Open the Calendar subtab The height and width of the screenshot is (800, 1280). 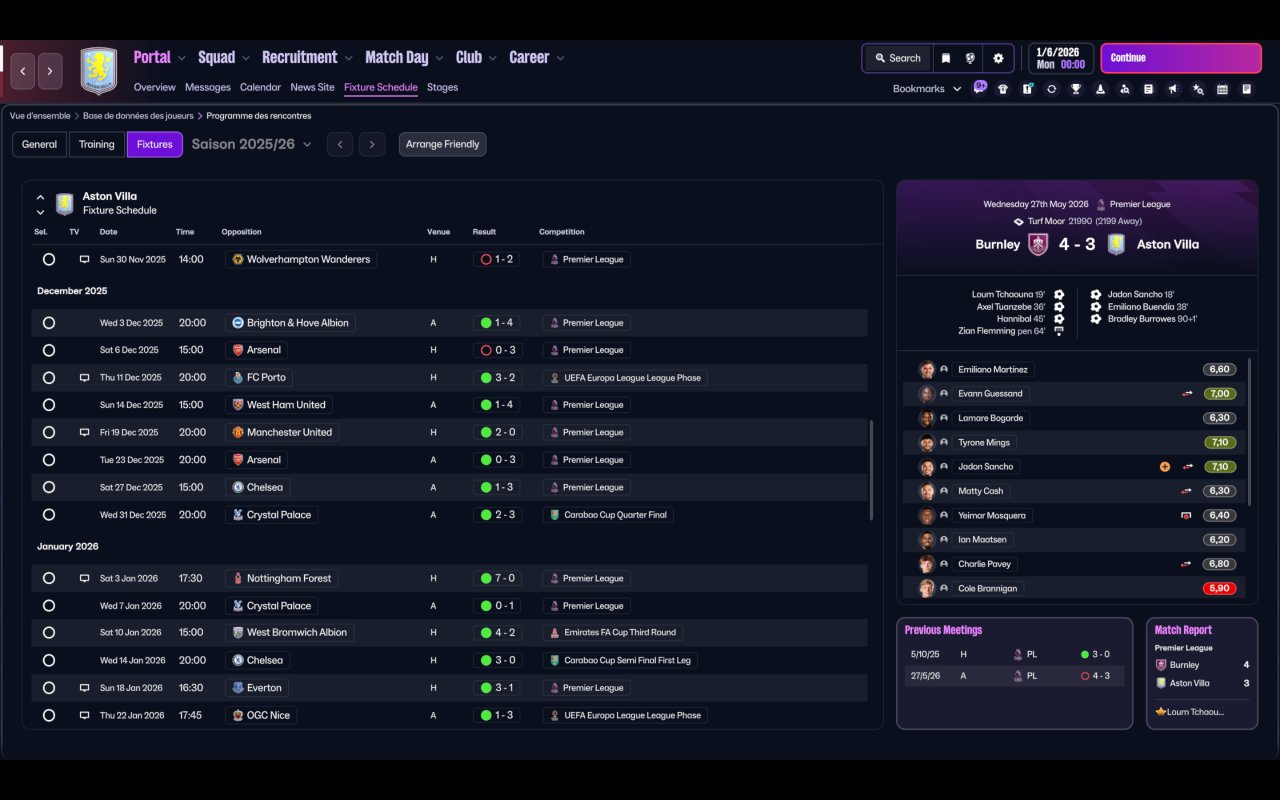[x=260, y=87]
